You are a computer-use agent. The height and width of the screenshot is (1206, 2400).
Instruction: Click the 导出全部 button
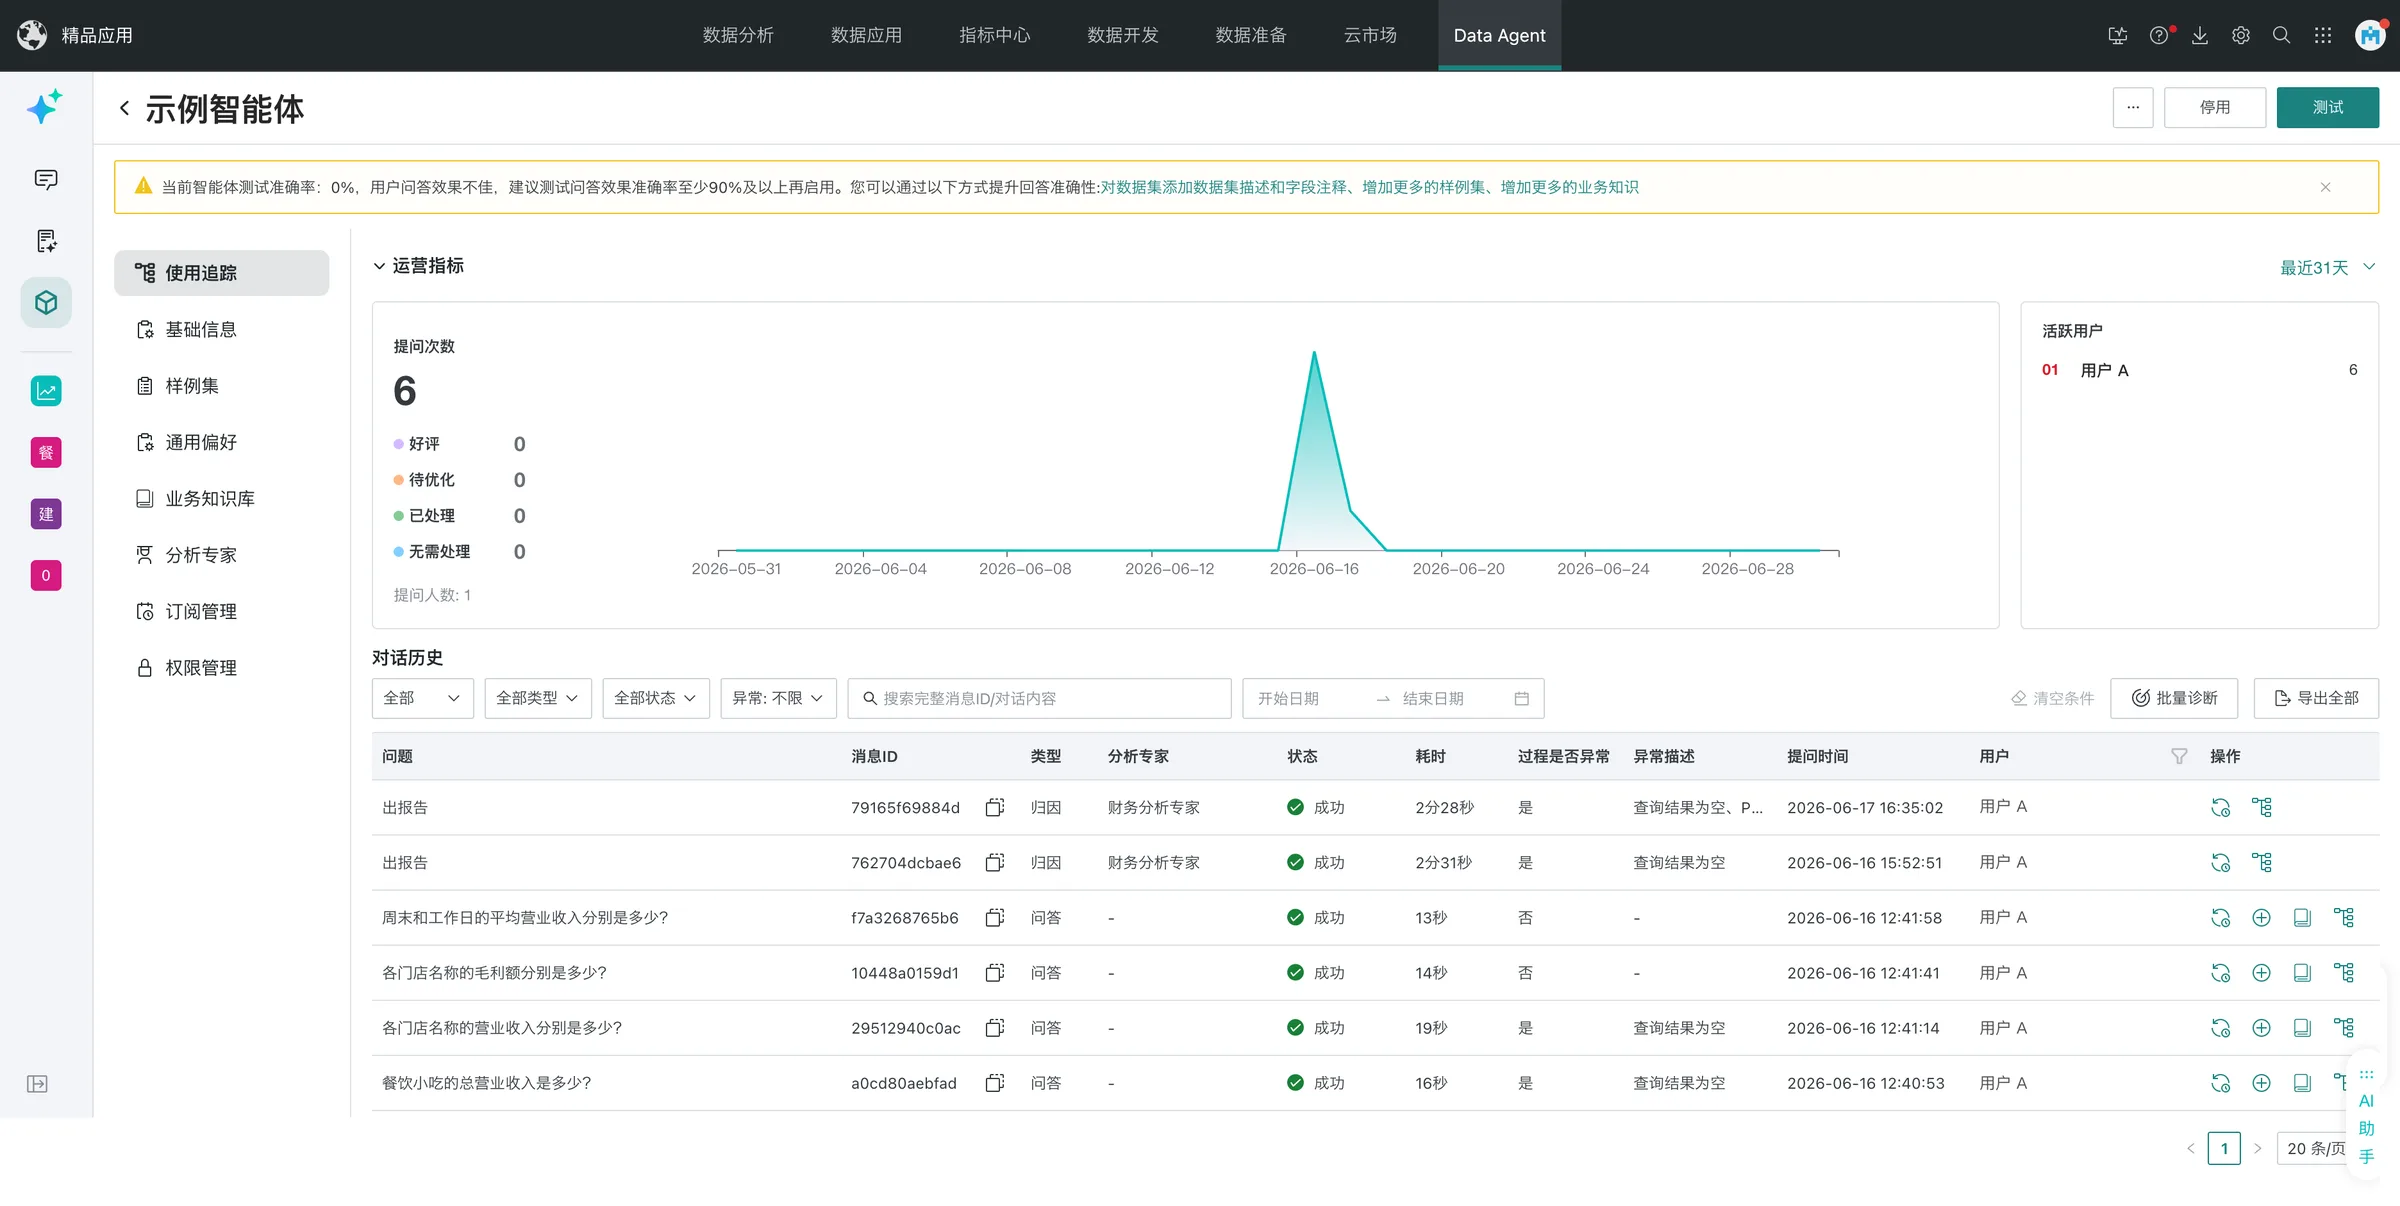pyautogui.click(x=2316, y=698)
